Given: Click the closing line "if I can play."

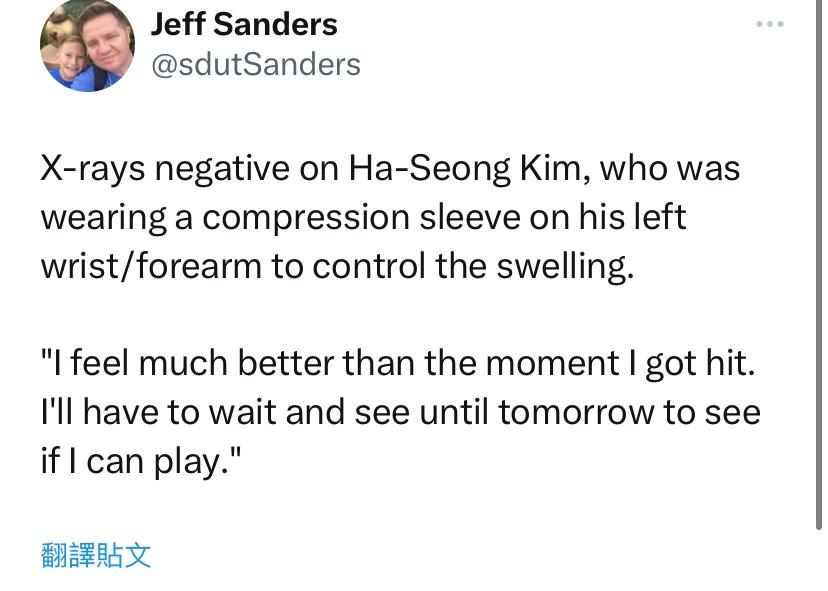Looking at the screenshot, I should coord(141,461).
